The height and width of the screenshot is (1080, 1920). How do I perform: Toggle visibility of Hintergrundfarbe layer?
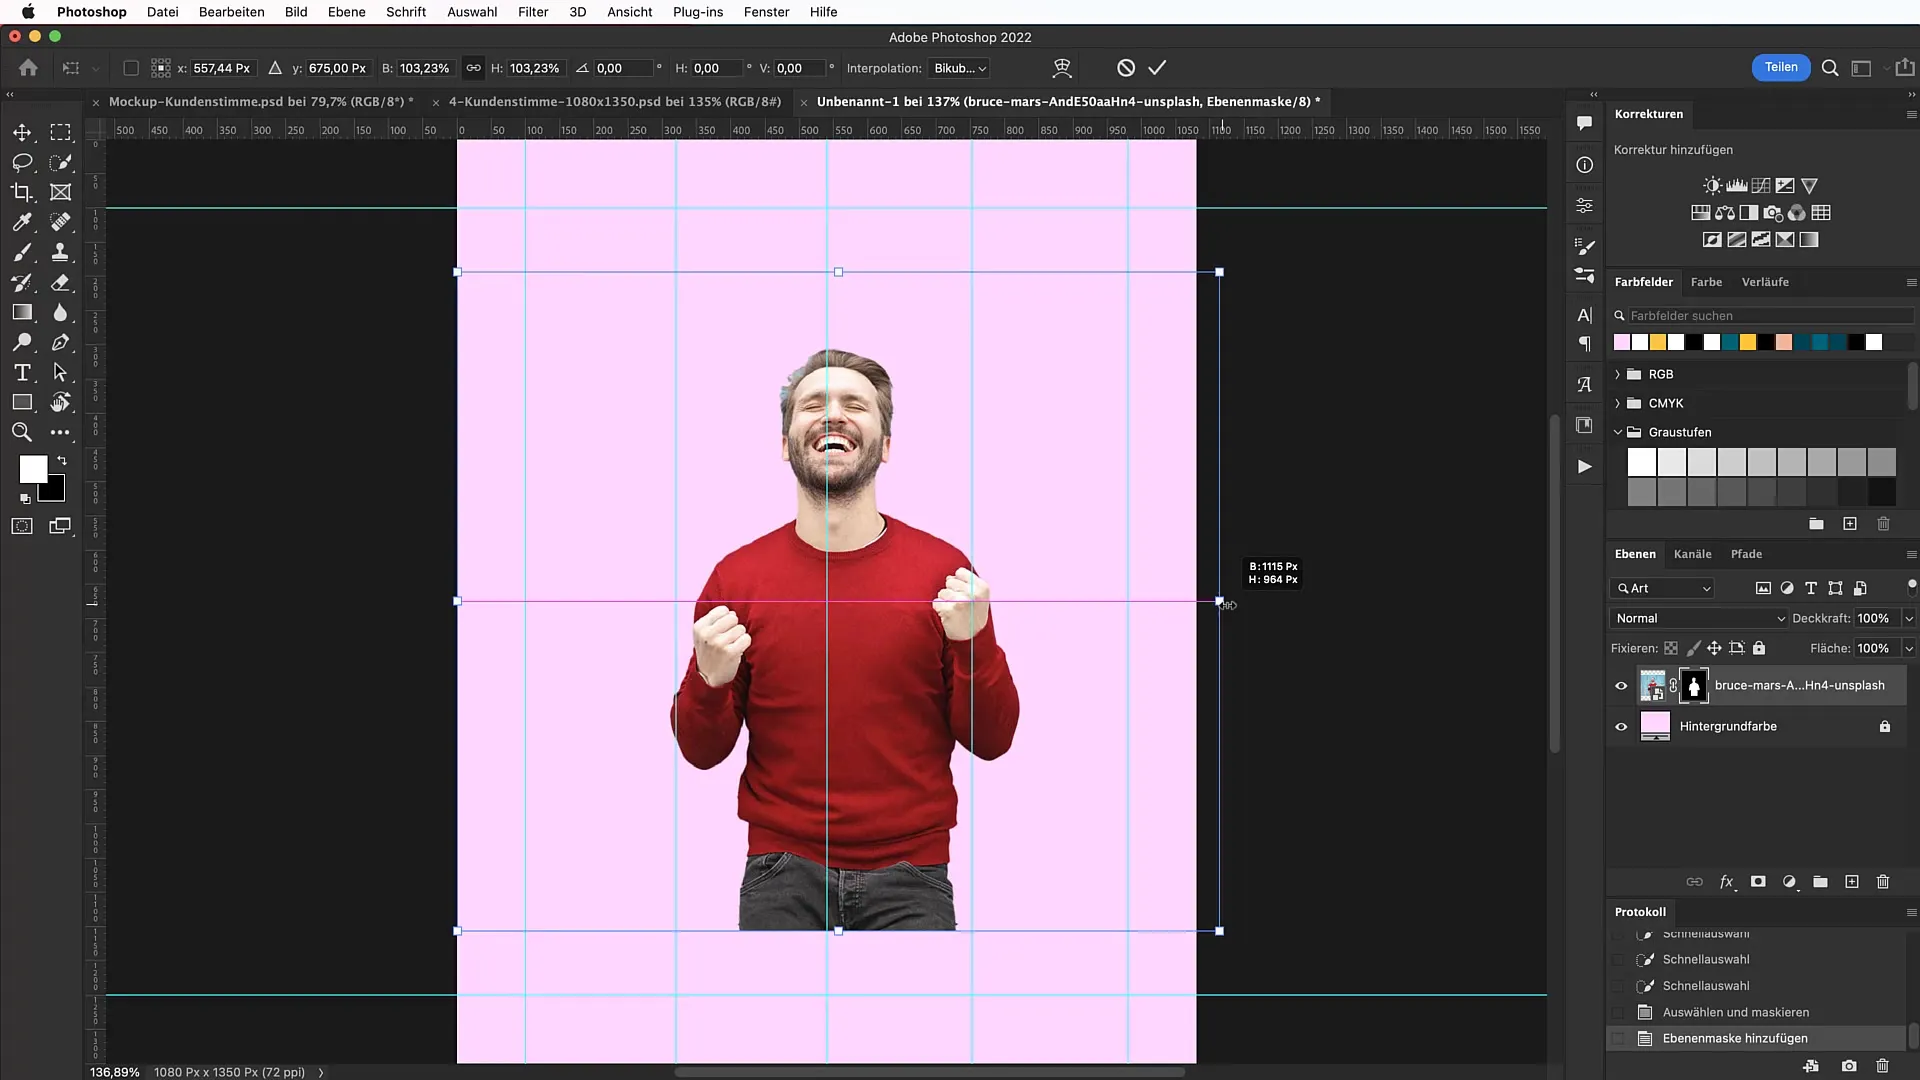pyautogui.click(x=1621, y=727)
